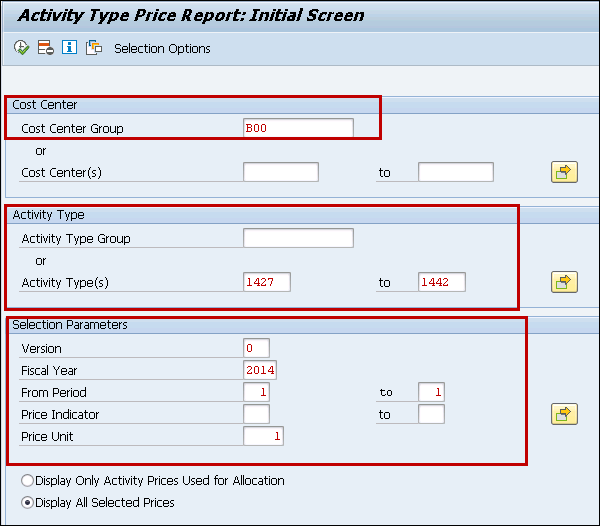Viewport: 600px width, 526px height.
Task: Click the Fiscal Year field showing 2014
Action: coord(260,370)
